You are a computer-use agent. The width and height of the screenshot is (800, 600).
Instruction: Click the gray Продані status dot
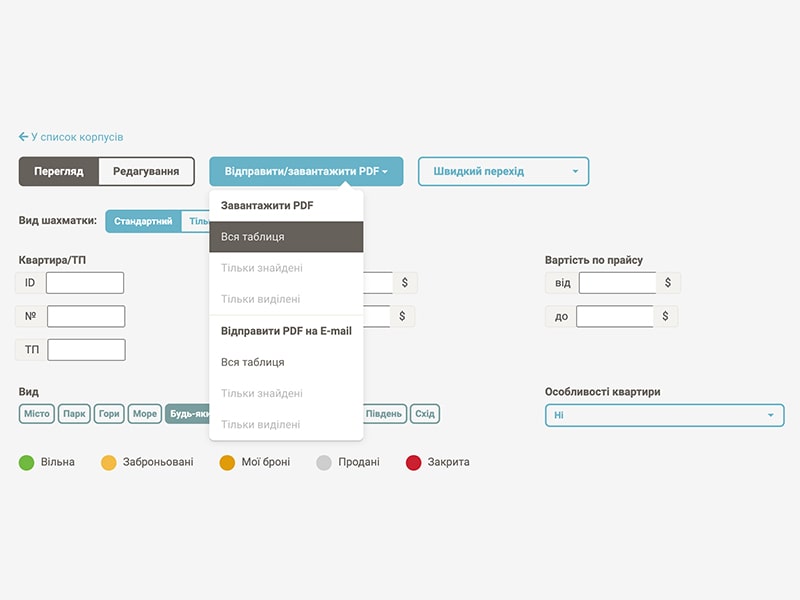point(324,462)
